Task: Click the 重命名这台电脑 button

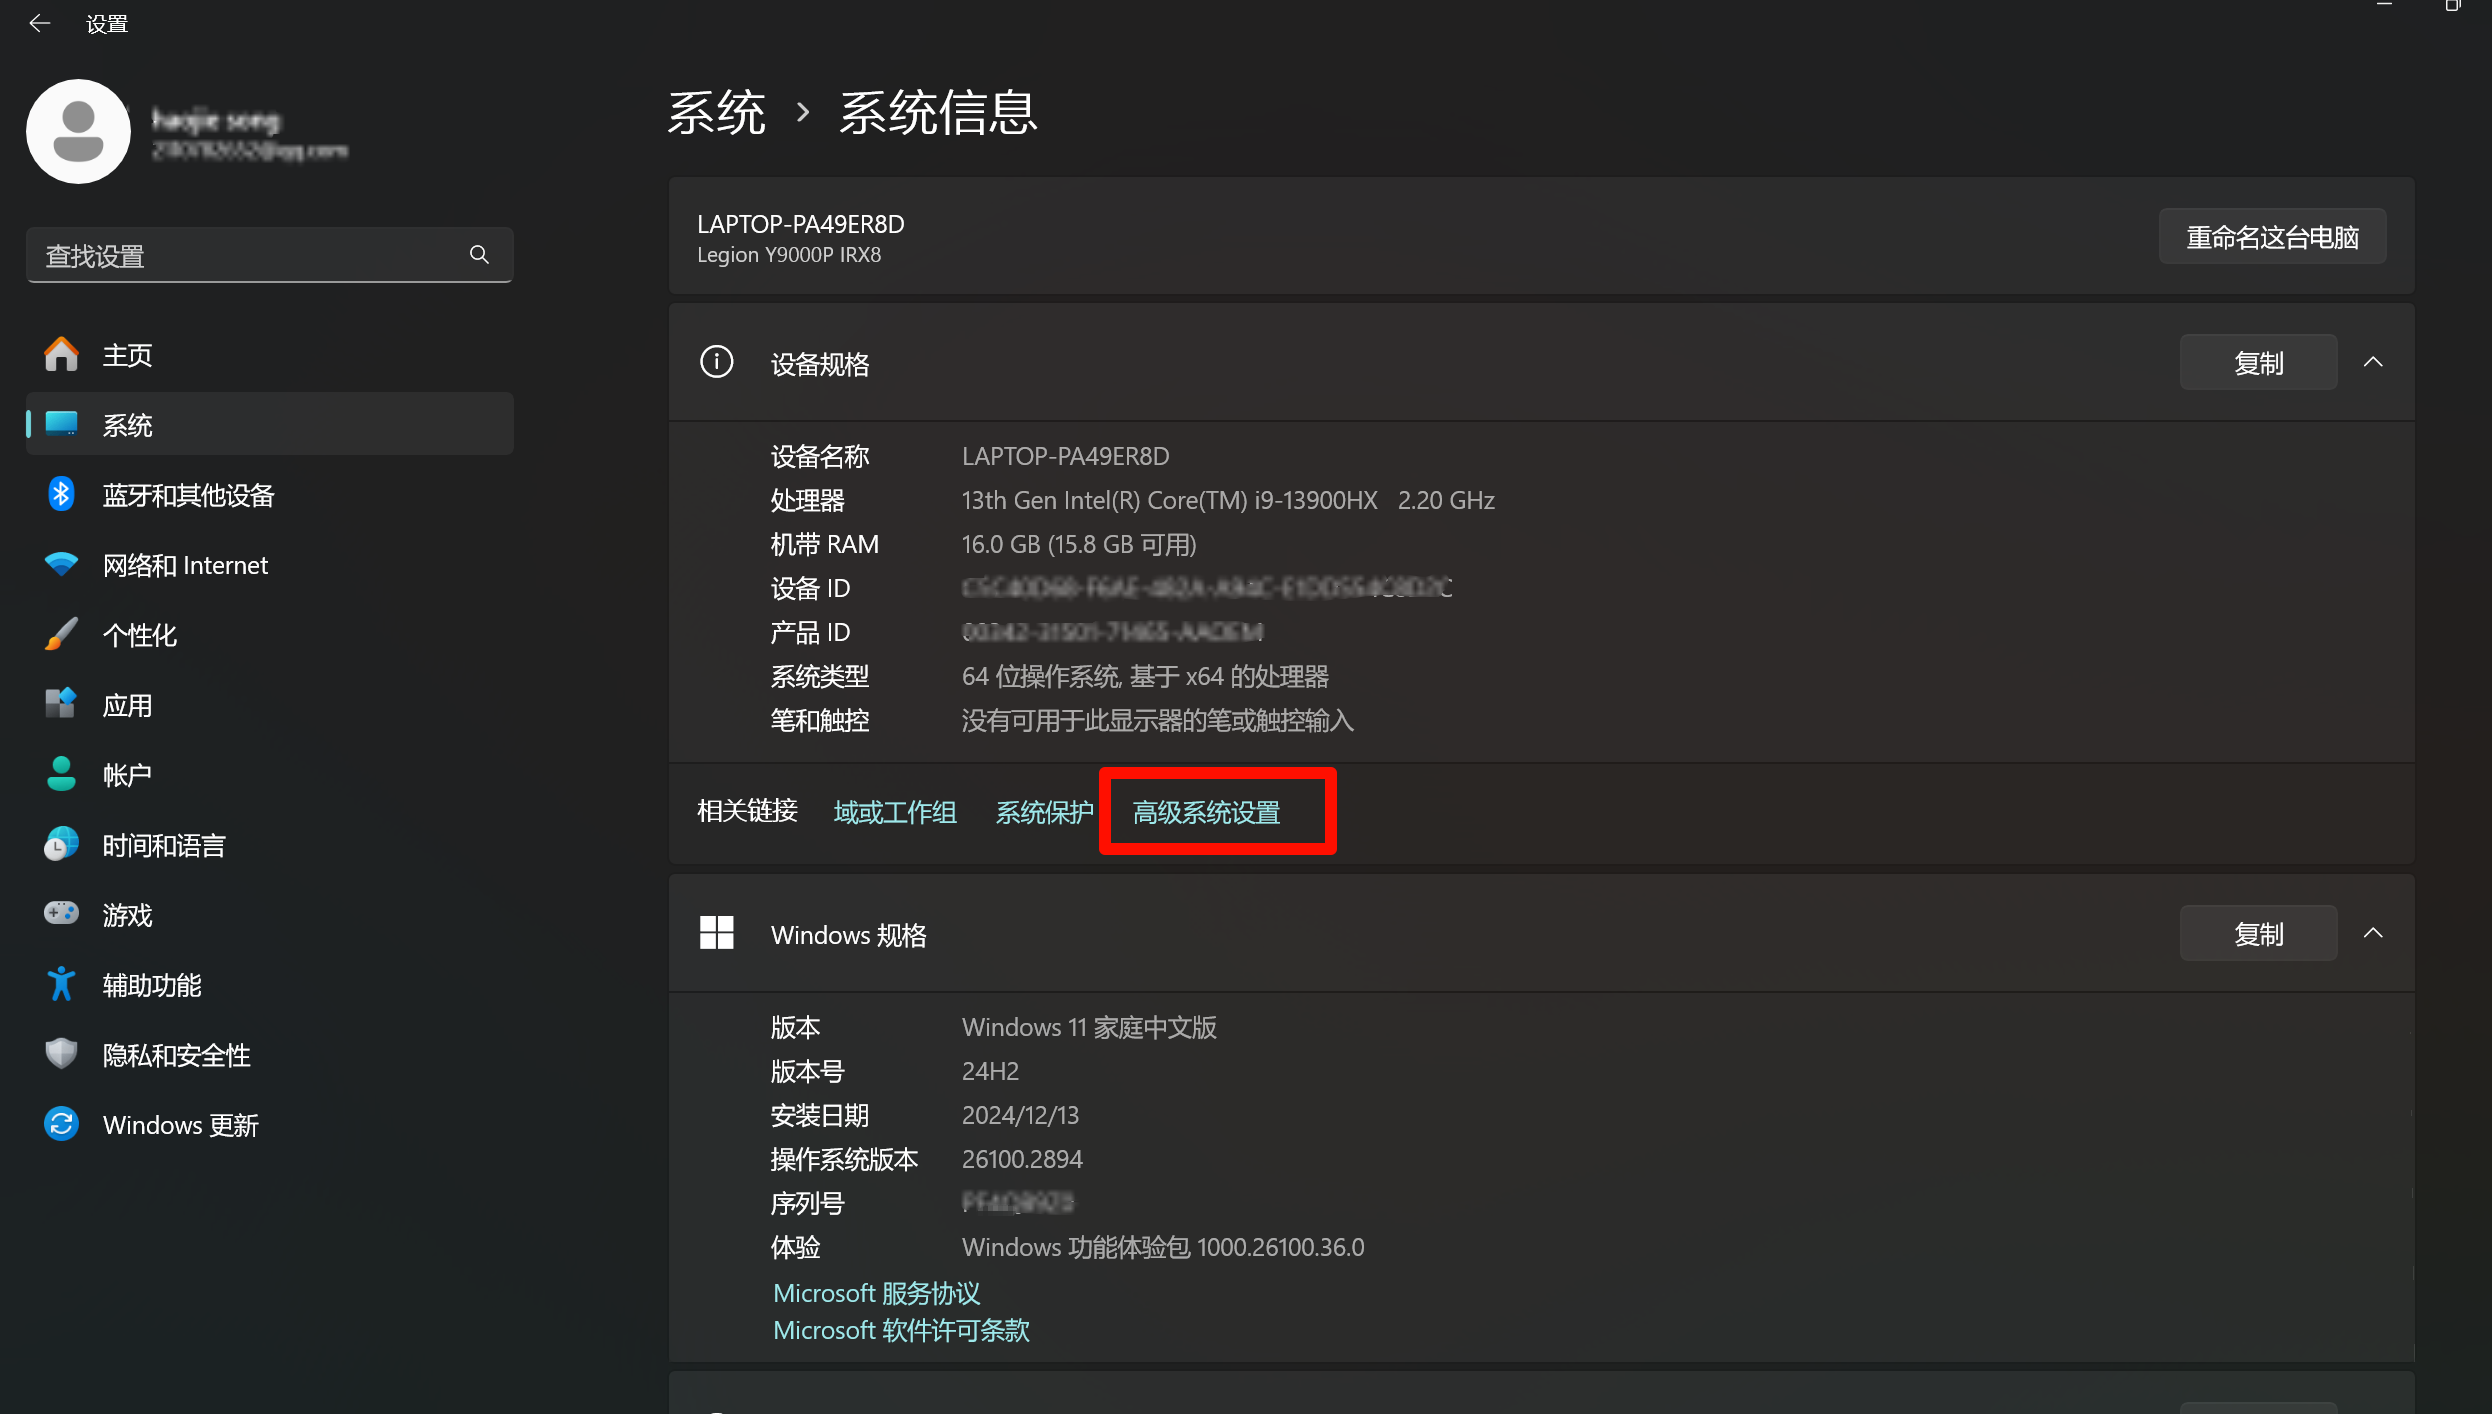Action: (x=2271, y=236)
